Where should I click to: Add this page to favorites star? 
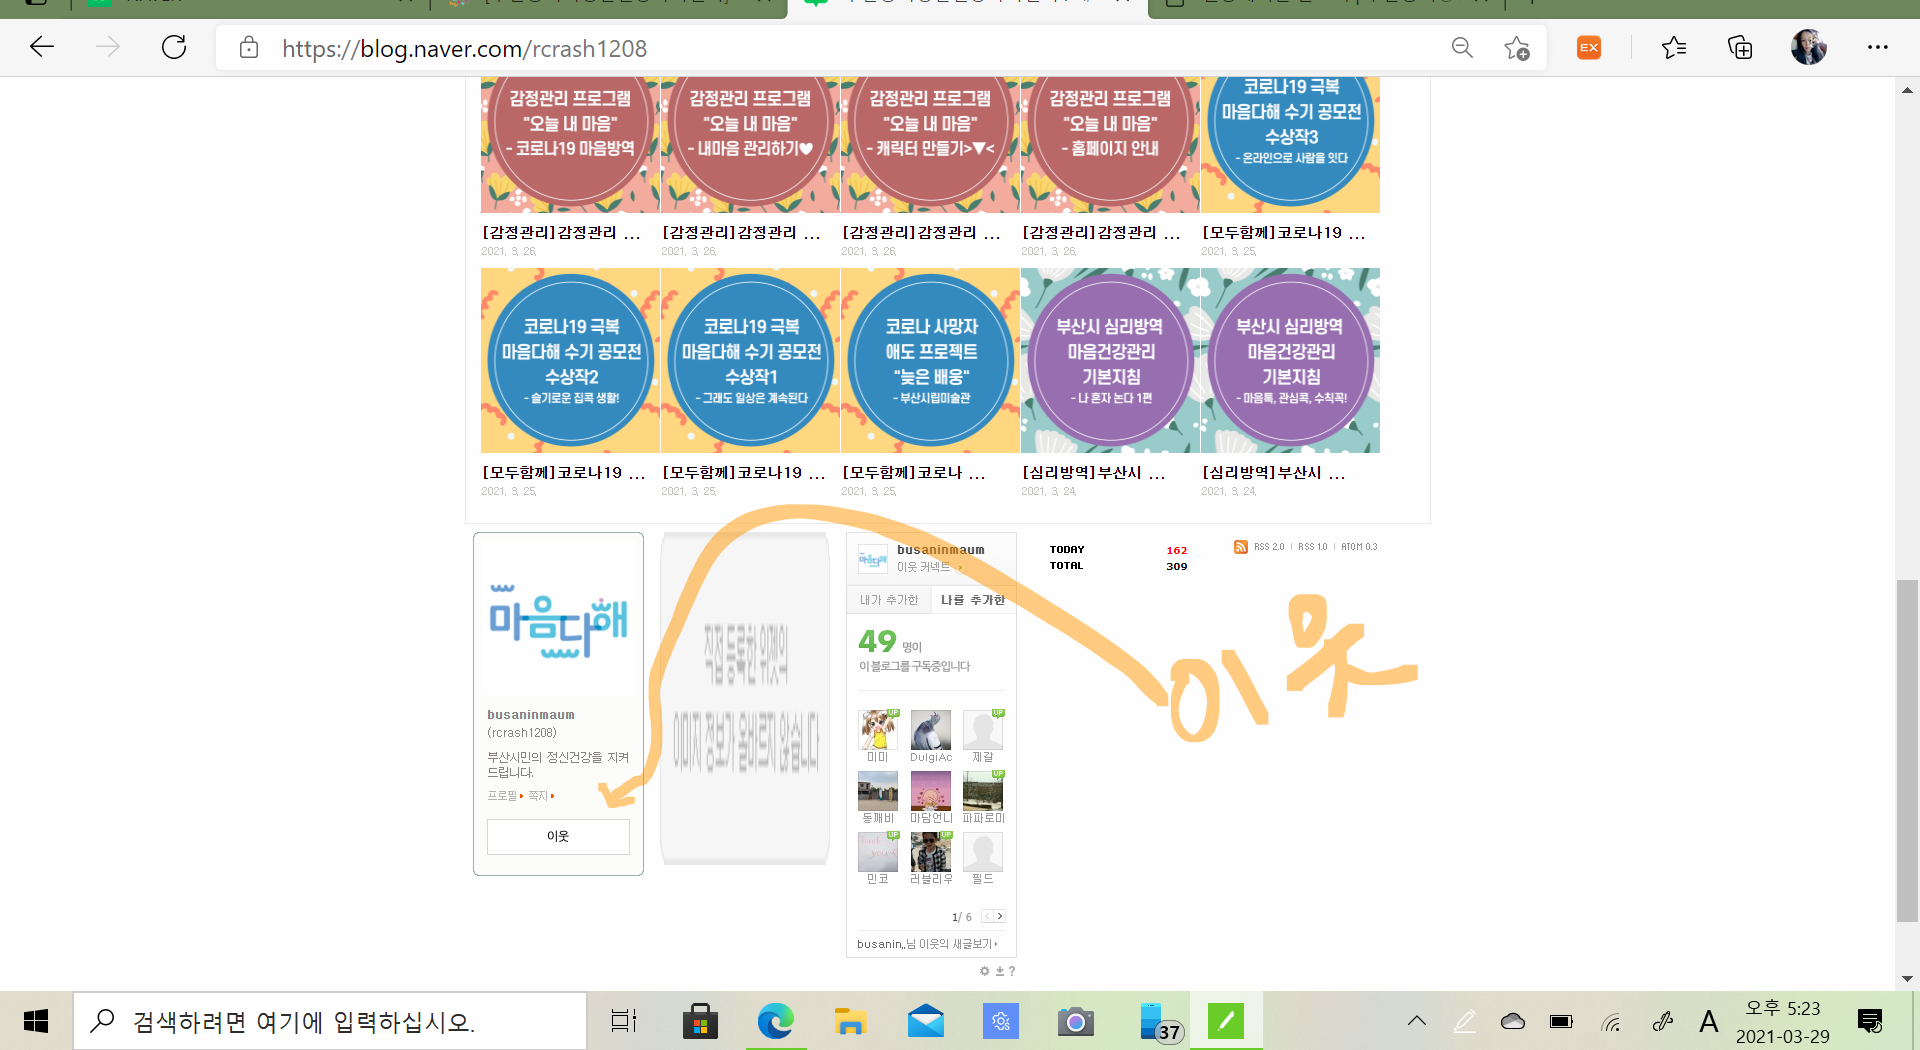point(1517,48)
